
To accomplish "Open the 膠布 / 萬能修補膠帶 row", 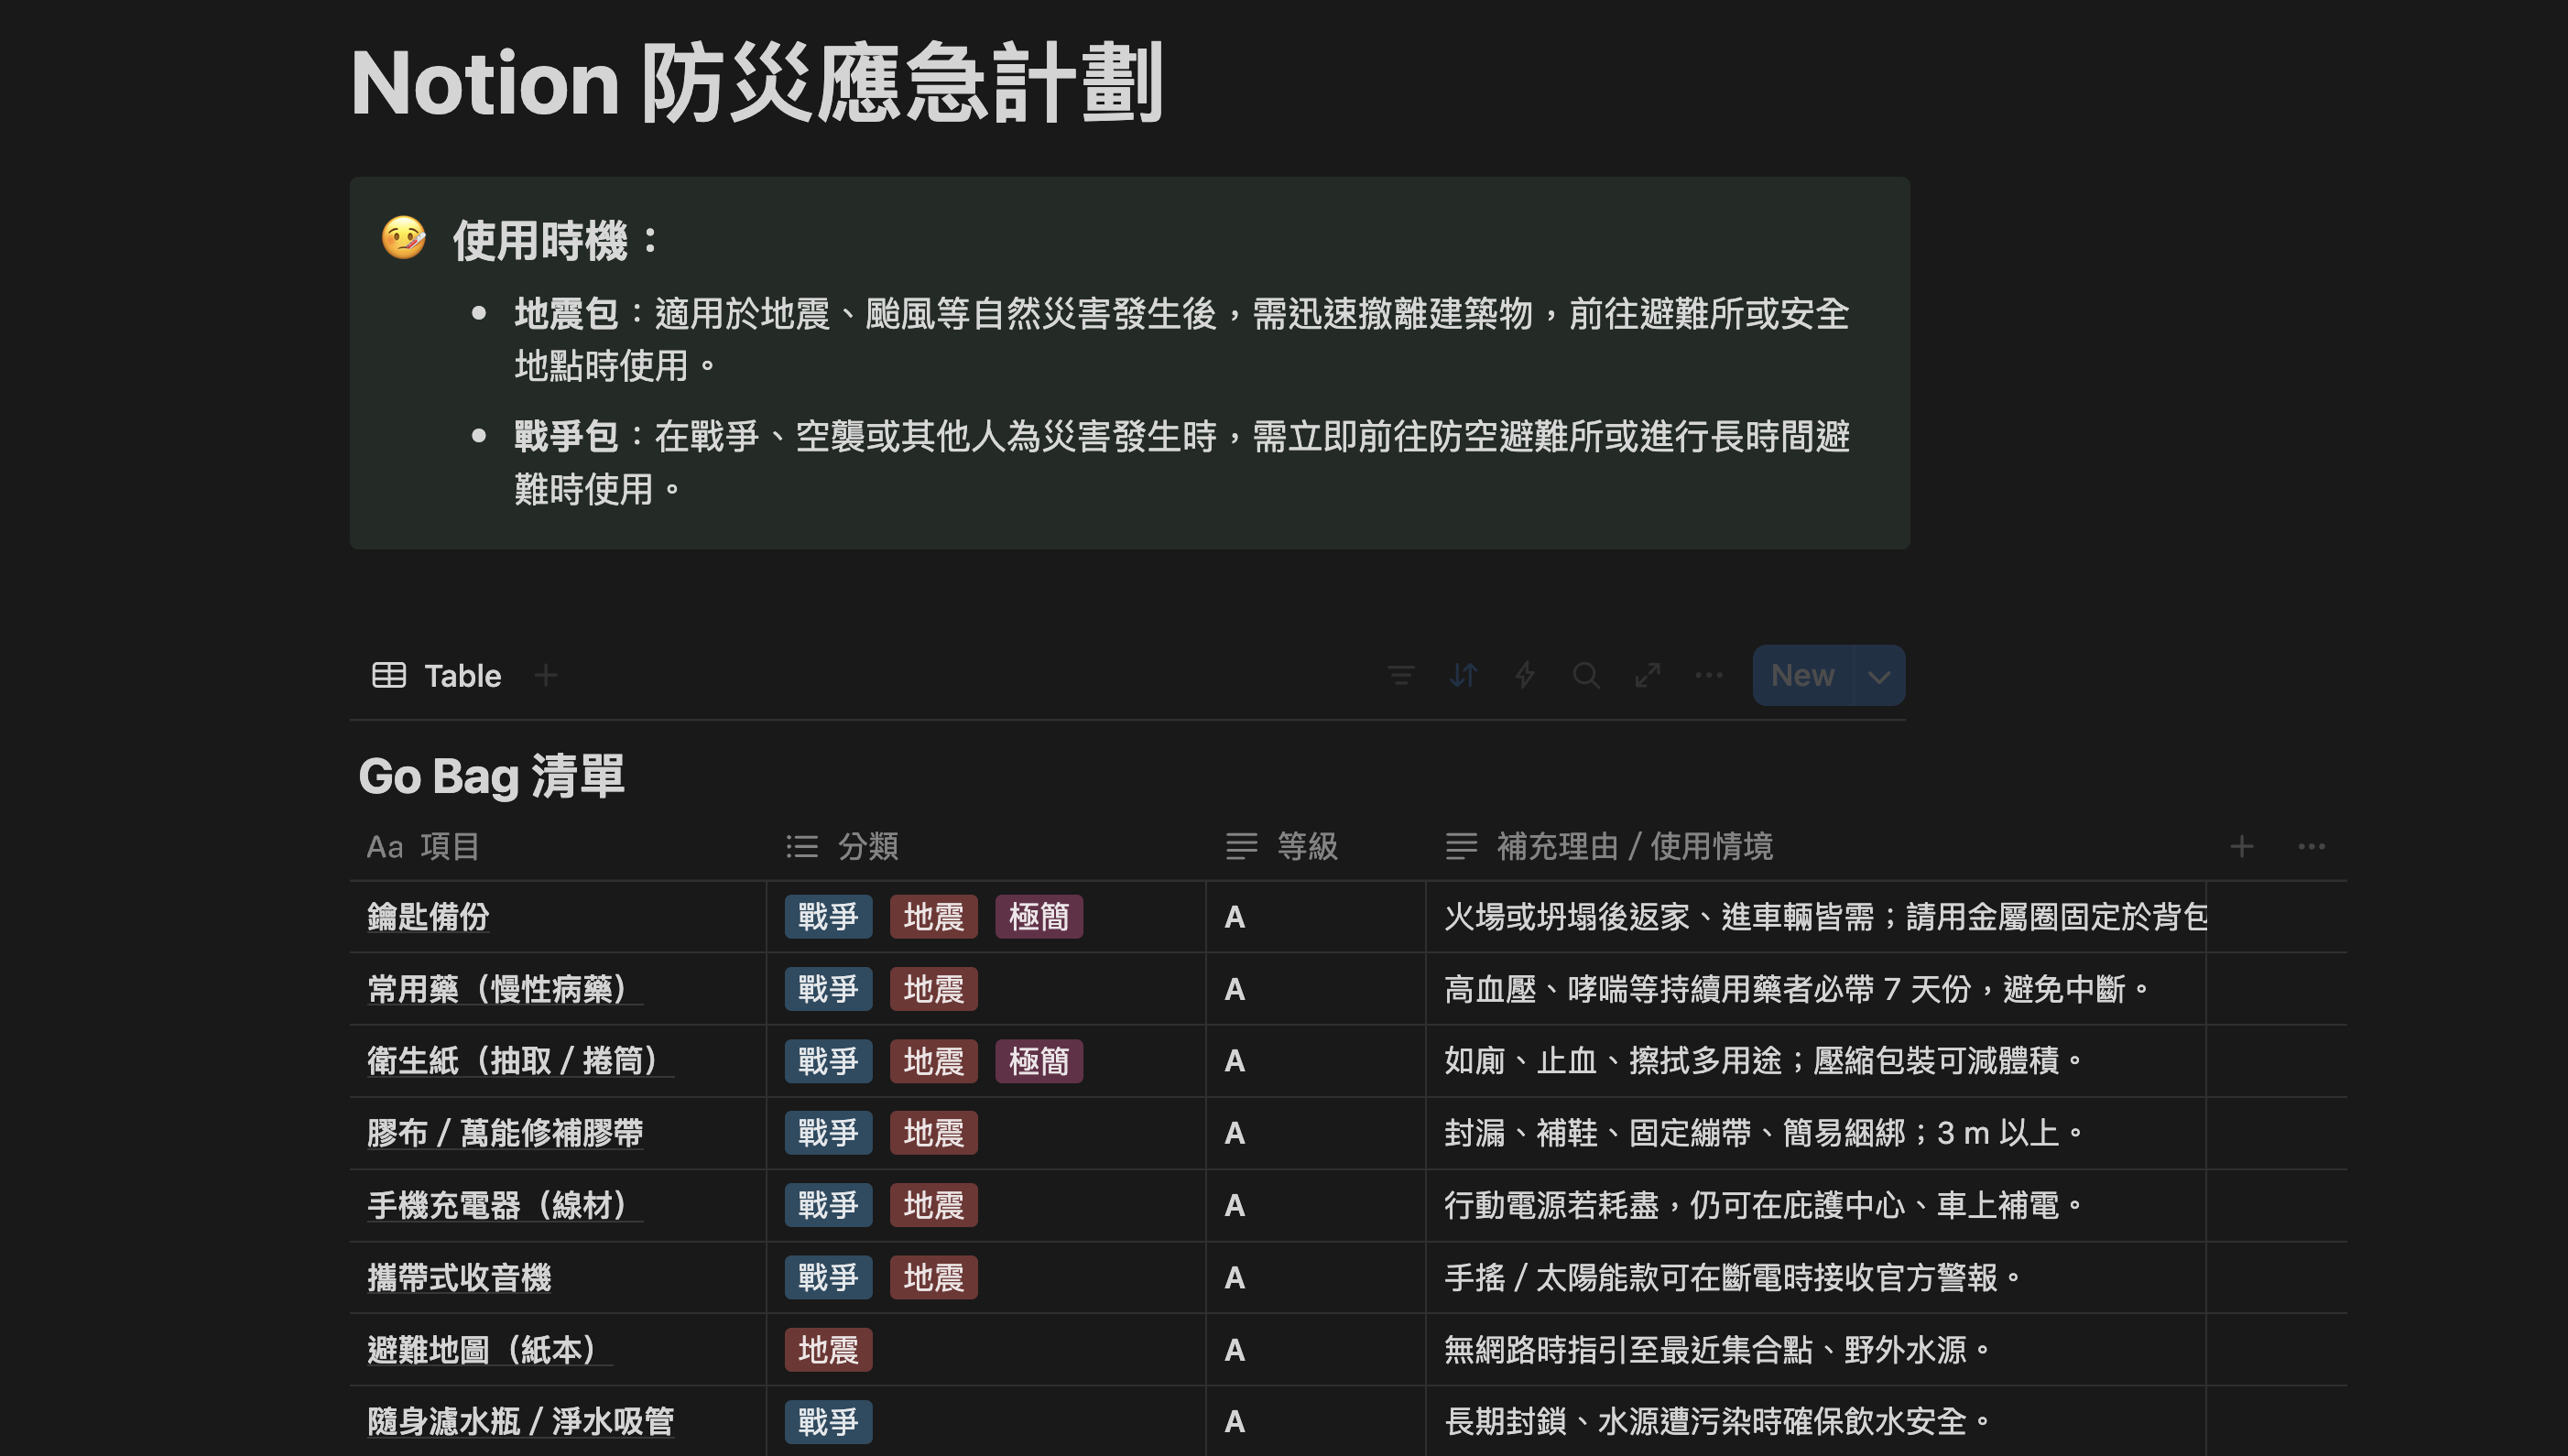I will tap(505, 1133).
